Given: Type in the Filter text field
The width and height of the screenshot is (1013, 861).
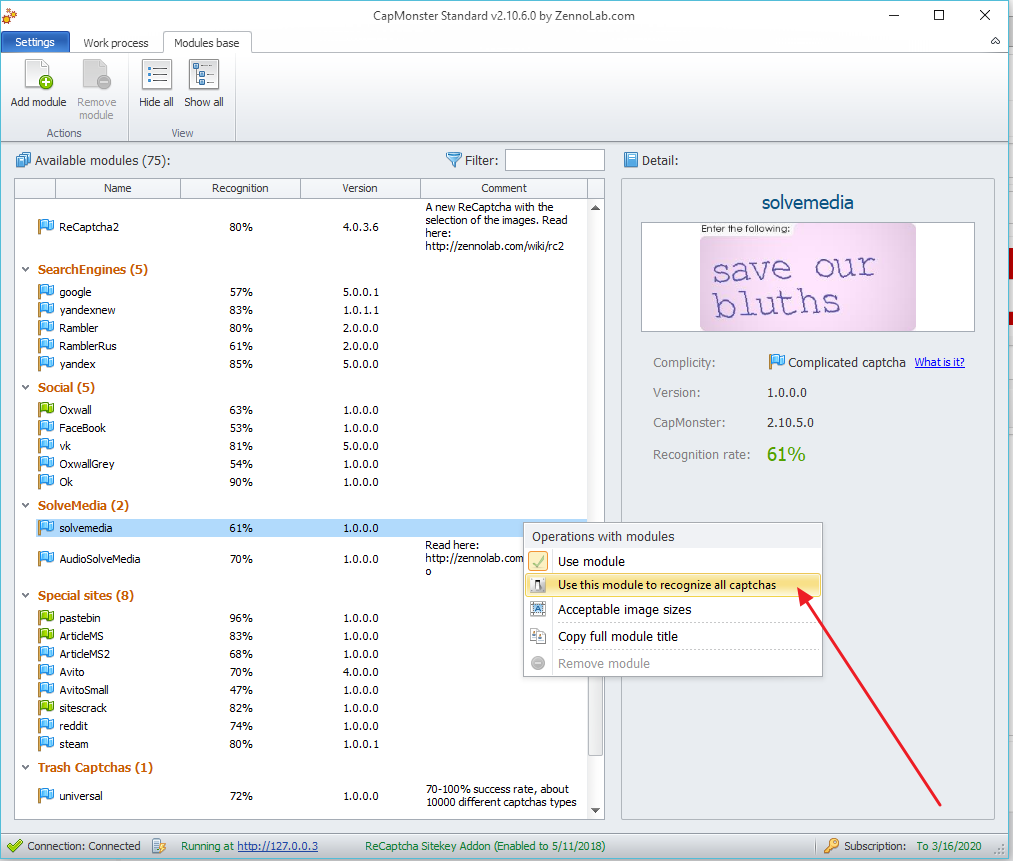Looking at the screenshot, I should (x=554, y=160).
